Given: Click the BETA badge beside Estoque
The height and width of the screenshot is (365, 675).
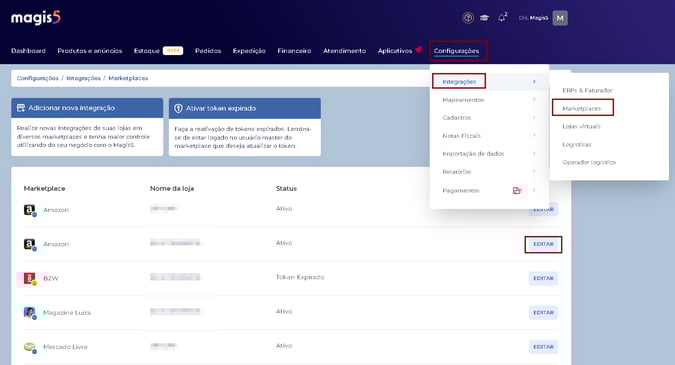Looking at the screenshot, I should click(173, 51).
